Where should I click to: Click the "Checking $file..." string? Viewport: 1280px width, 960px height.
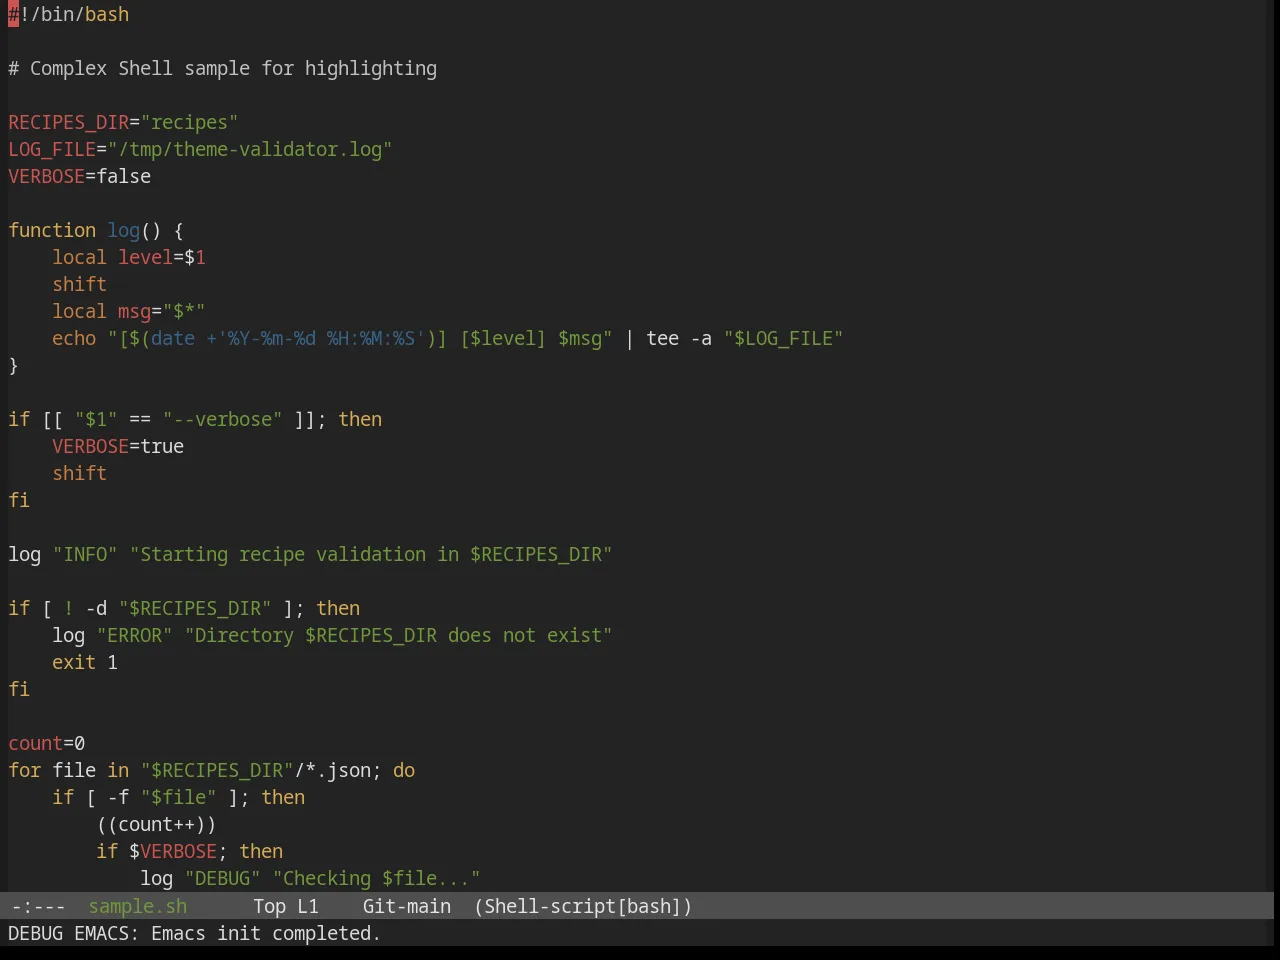pos(376,878)
